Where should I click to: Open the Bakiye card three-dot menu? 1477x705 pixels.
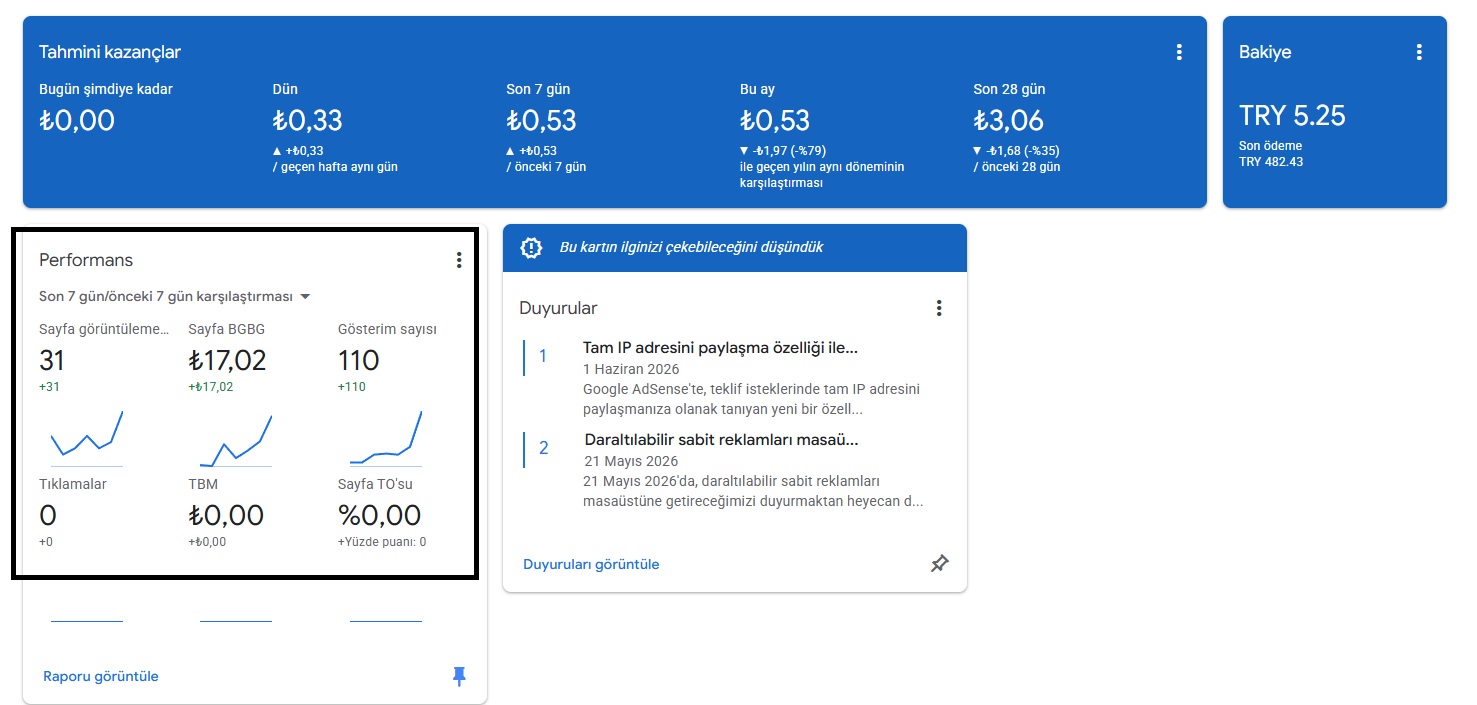1419,52
